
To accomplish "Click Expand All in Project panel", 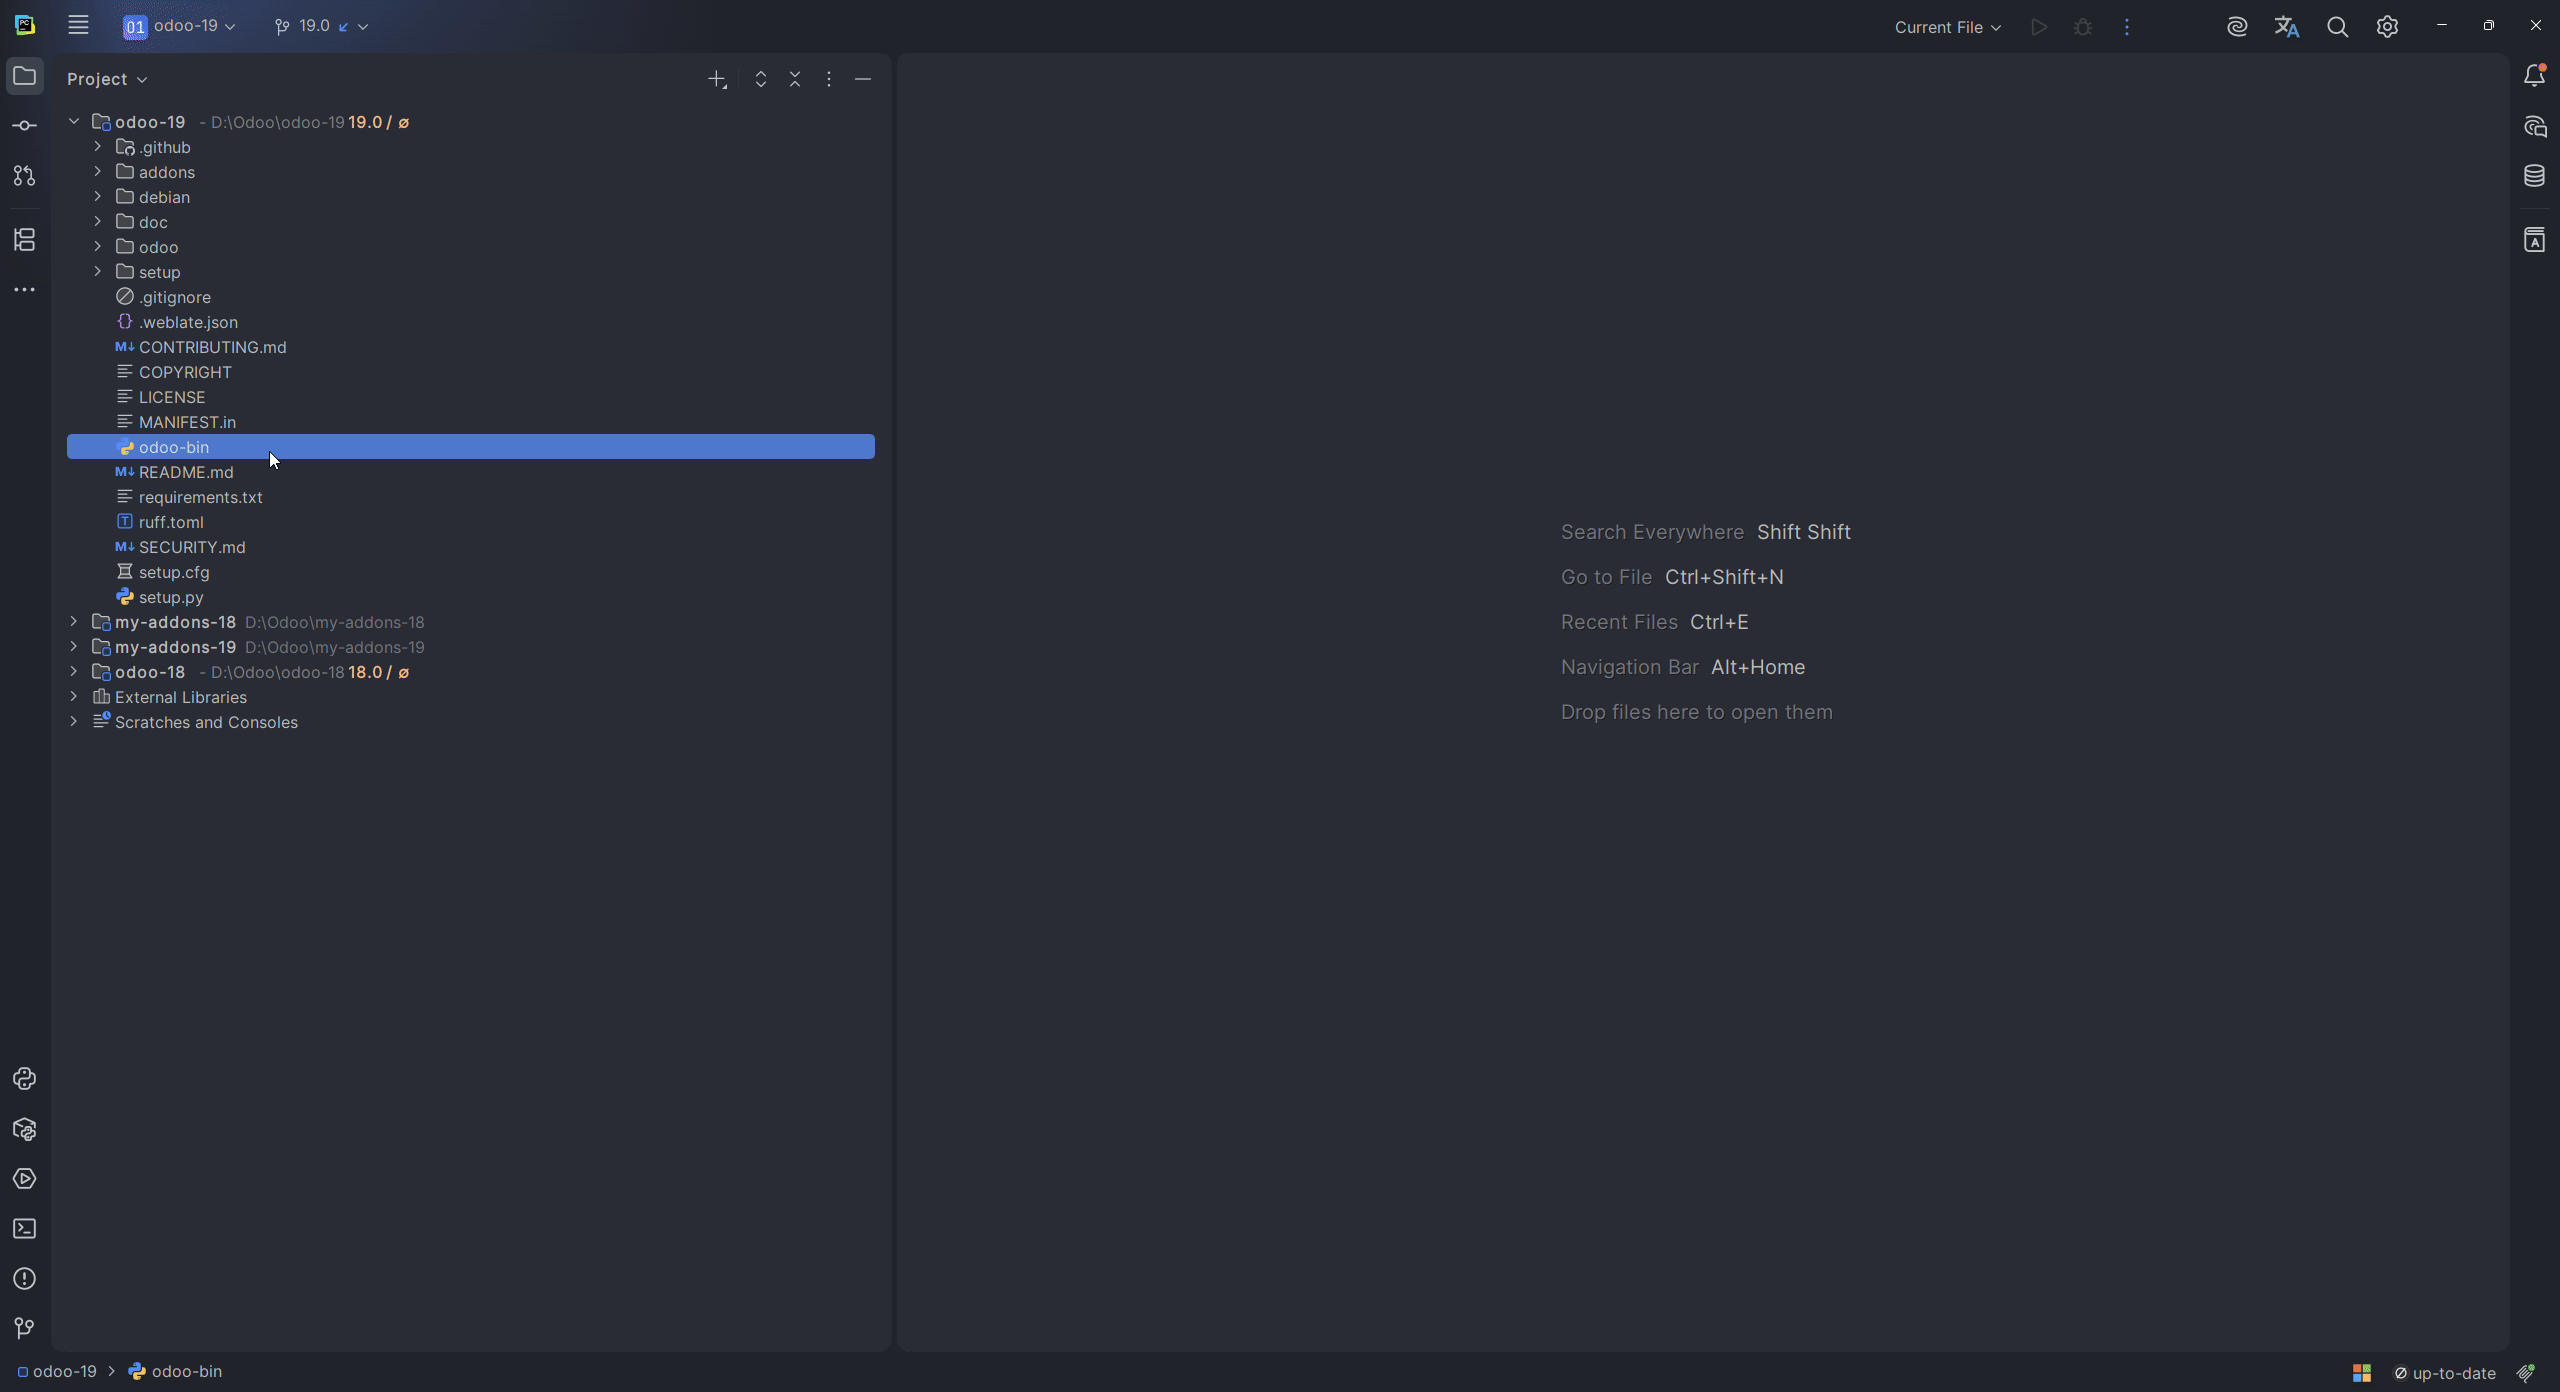I will [x=761, y=79].
